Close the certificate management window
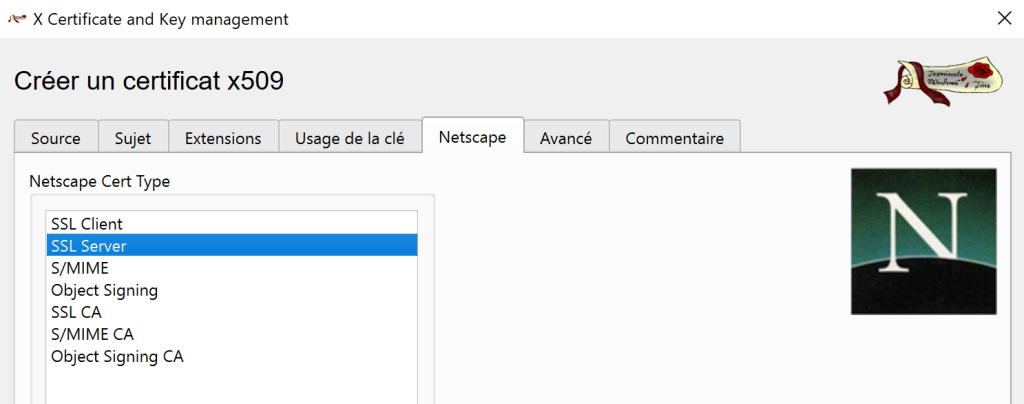Viewport: 1024px width, 404px height. (x=1004, y=18)
